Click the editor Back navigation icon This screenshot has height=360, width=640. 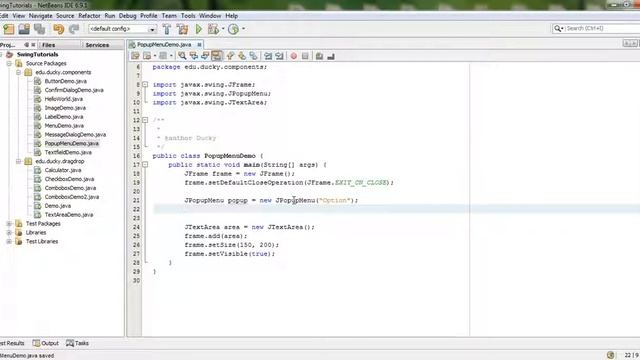[x=147, y=56]
